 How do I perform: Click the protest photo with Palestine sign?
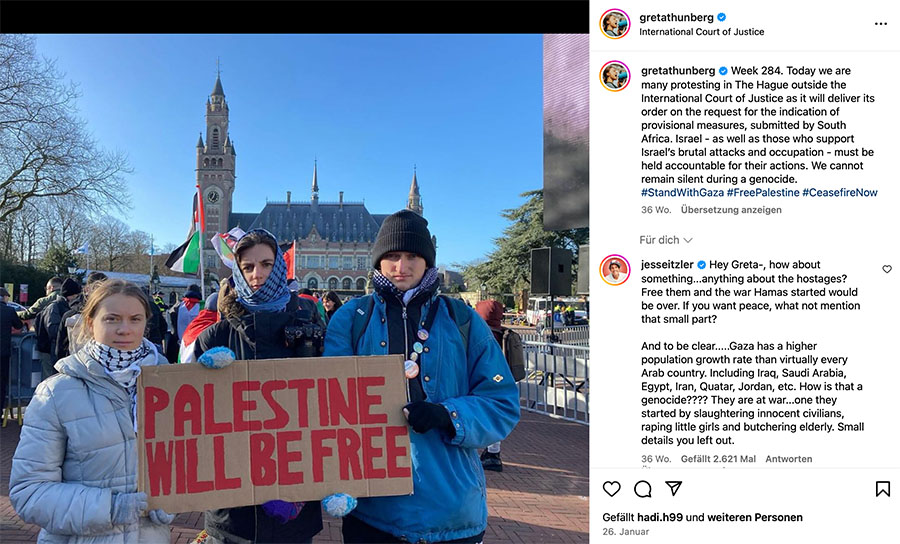click(x=294, y=289)
